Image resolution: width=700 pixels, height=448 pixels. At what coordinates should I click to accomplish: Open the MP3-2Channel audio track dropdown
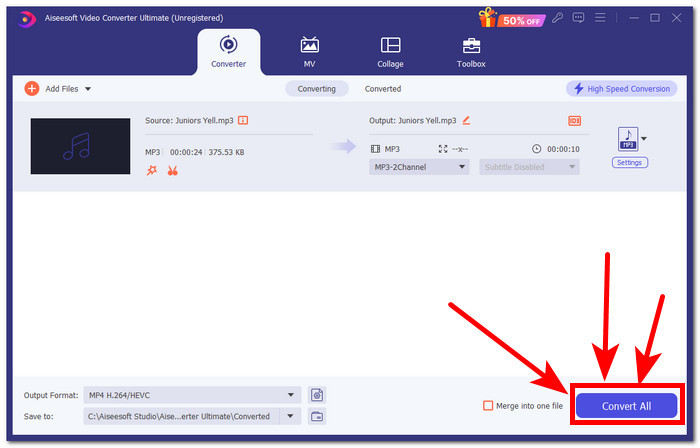click(419, 167)
